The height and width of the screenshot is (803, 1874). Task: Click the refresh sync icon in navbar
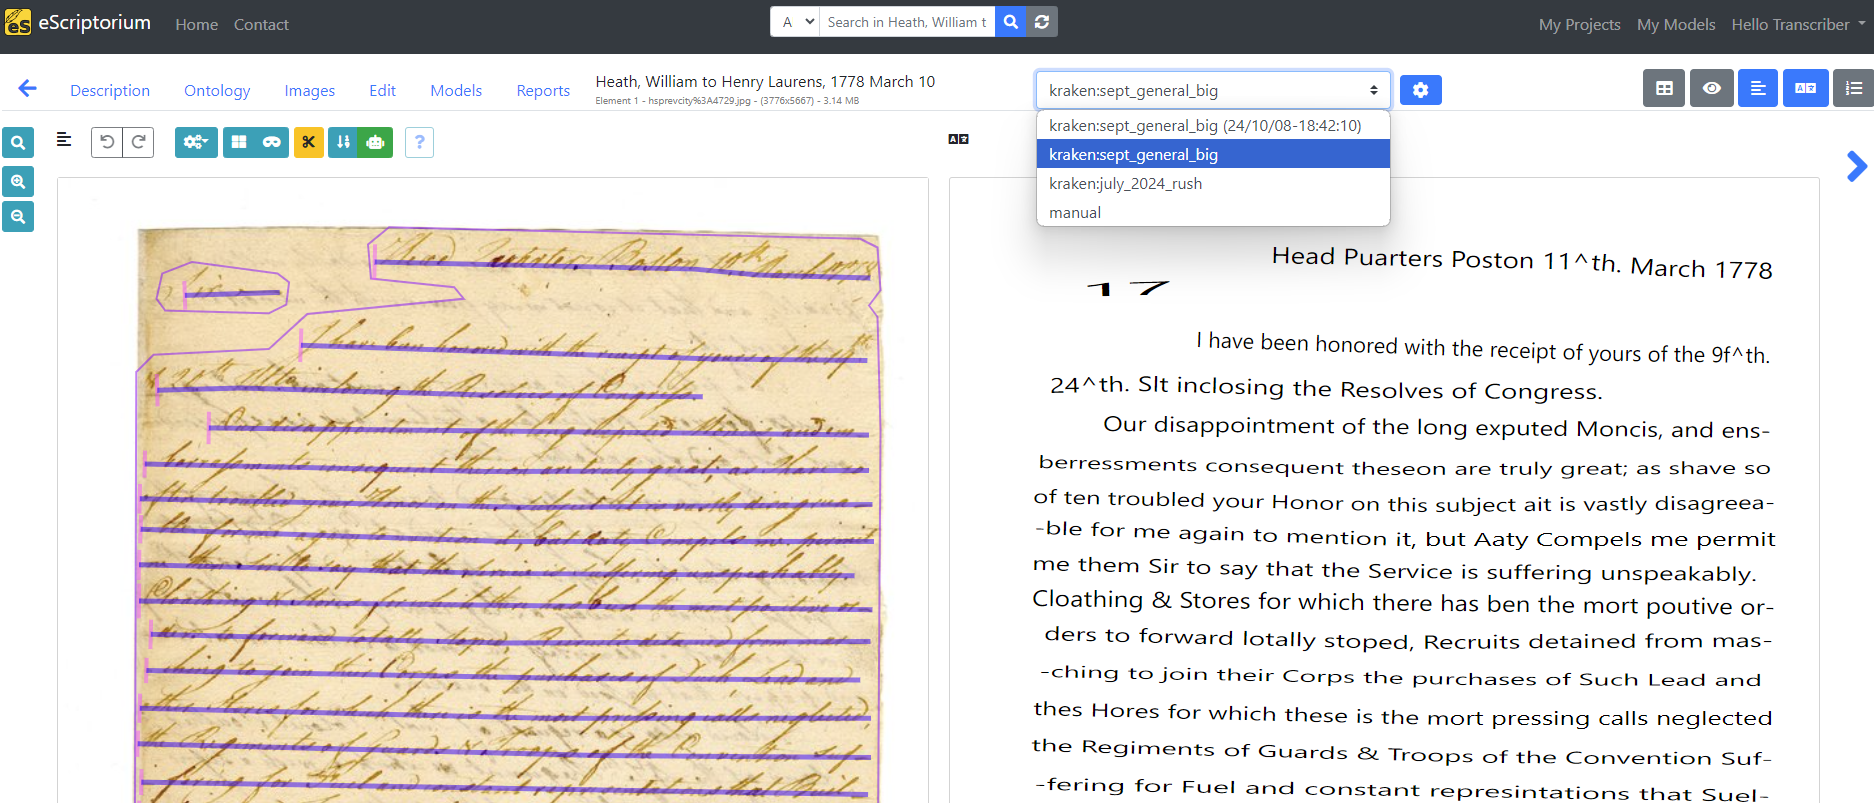1042,22
